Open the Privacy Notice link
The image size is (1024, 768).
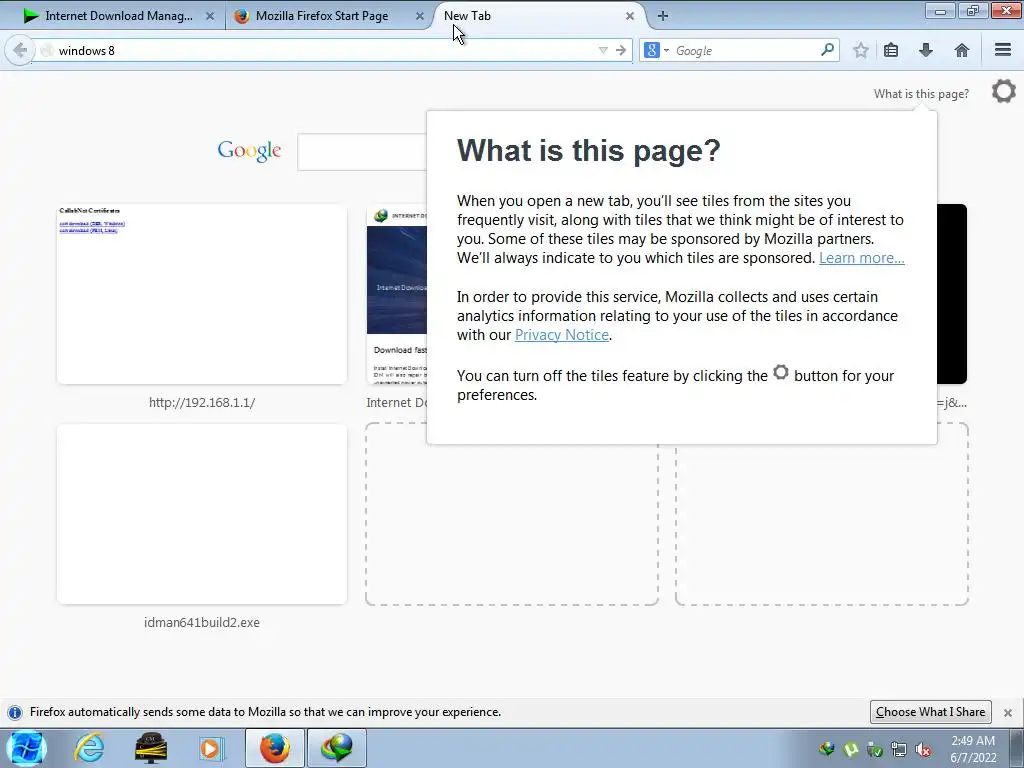562,335
